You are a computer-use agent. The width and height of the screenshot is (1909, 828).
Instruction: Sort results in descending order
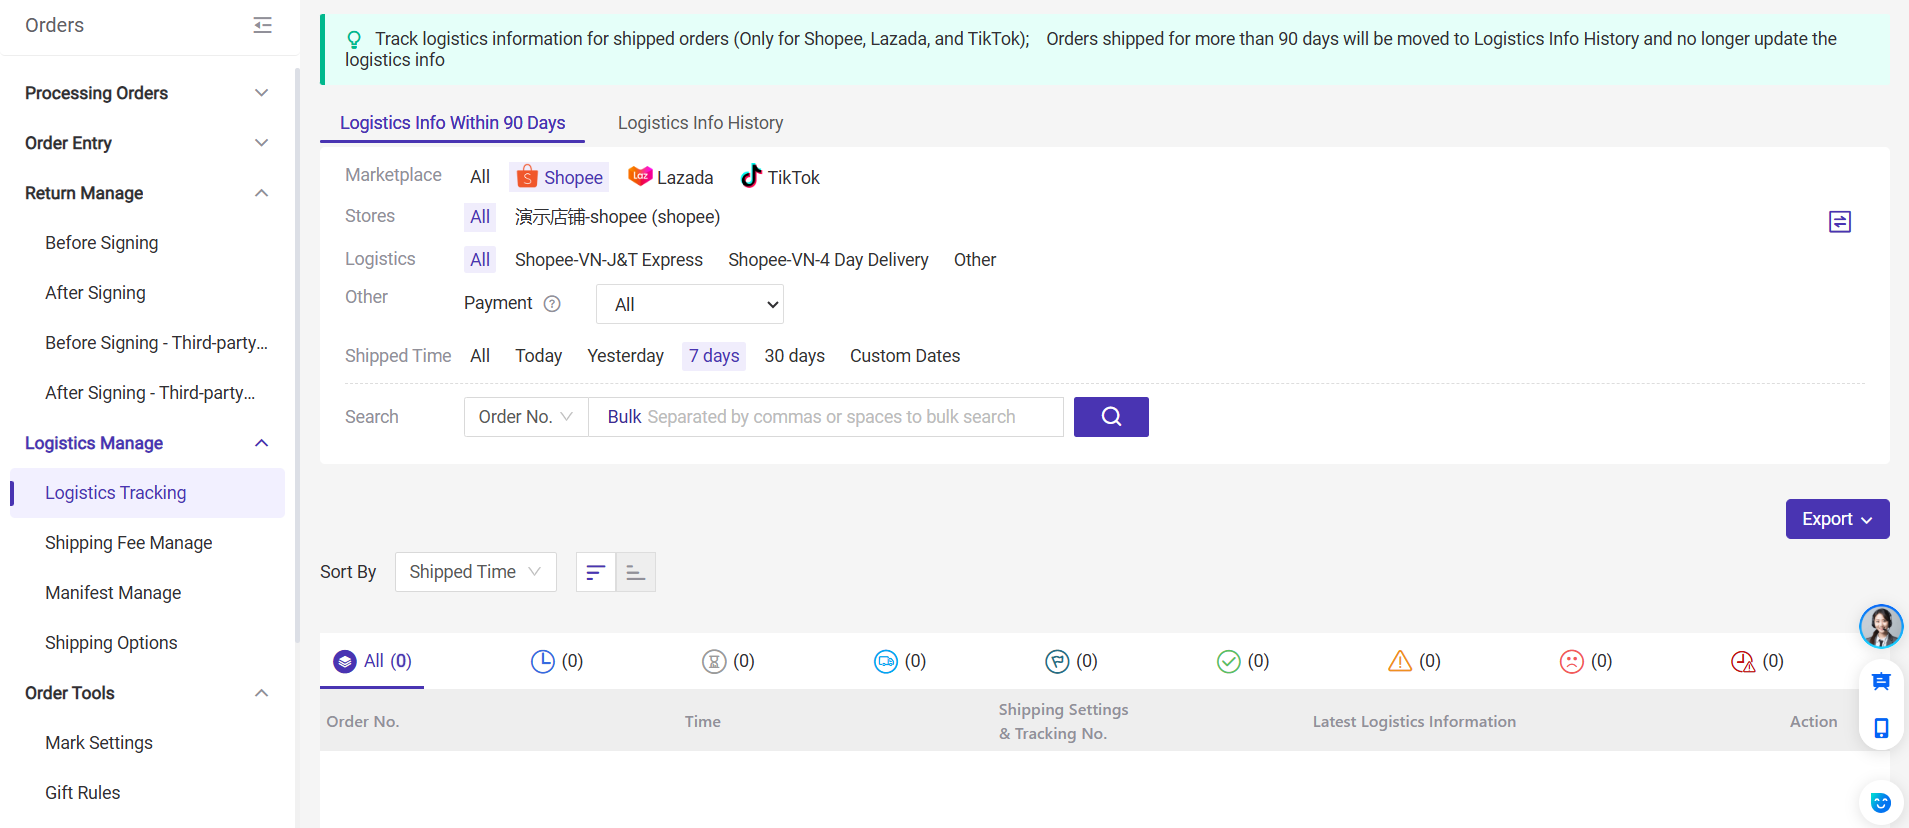coord(596,572)
